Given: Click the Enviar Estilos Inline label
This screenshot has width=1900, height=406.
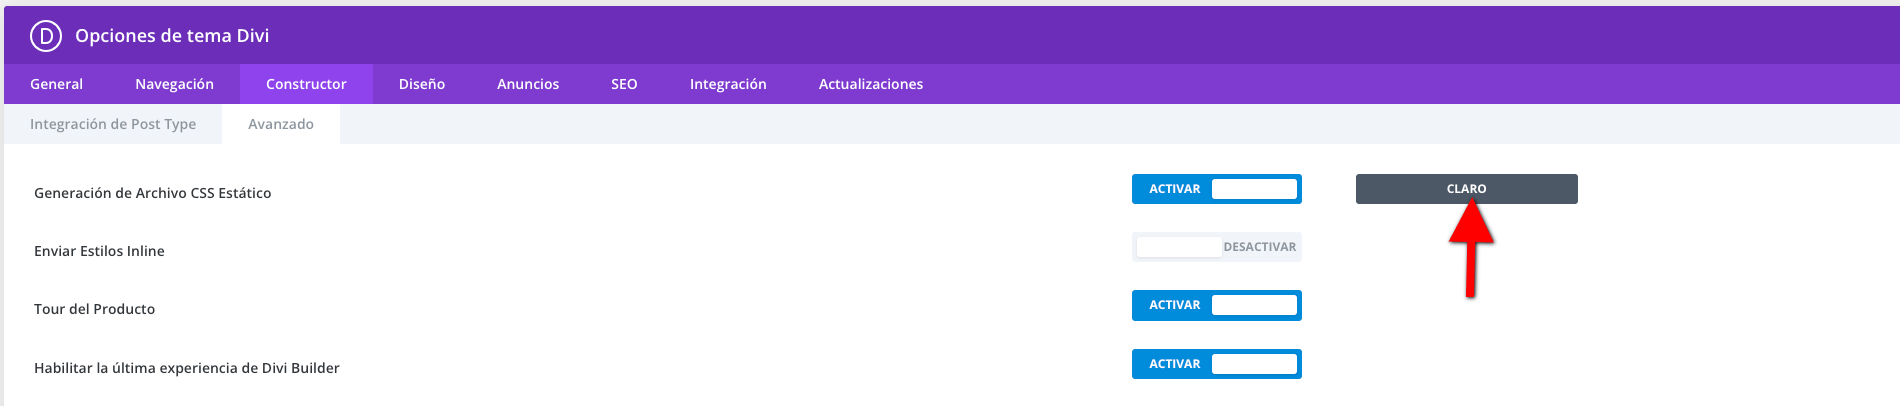Looking at the screenshot, I should coord(99,251).
